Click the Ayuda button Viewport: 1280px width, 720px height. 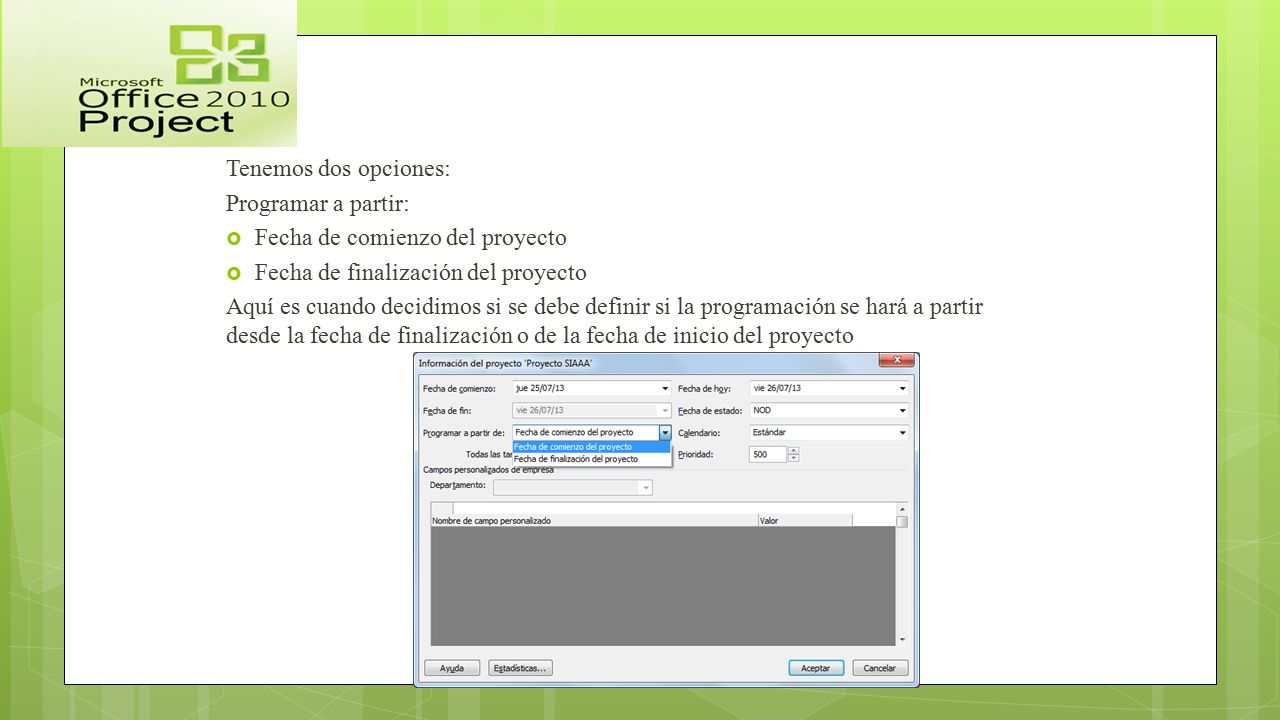[x=452, y=668]
